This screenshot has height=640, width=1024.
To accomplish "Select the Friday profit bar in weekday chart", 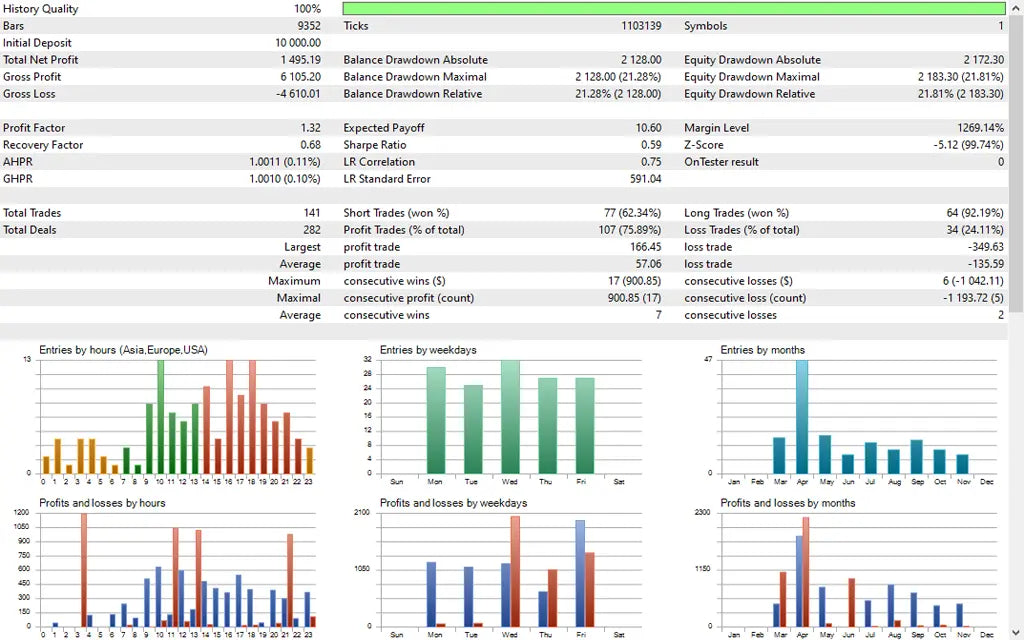I will (x=580, y=570).
